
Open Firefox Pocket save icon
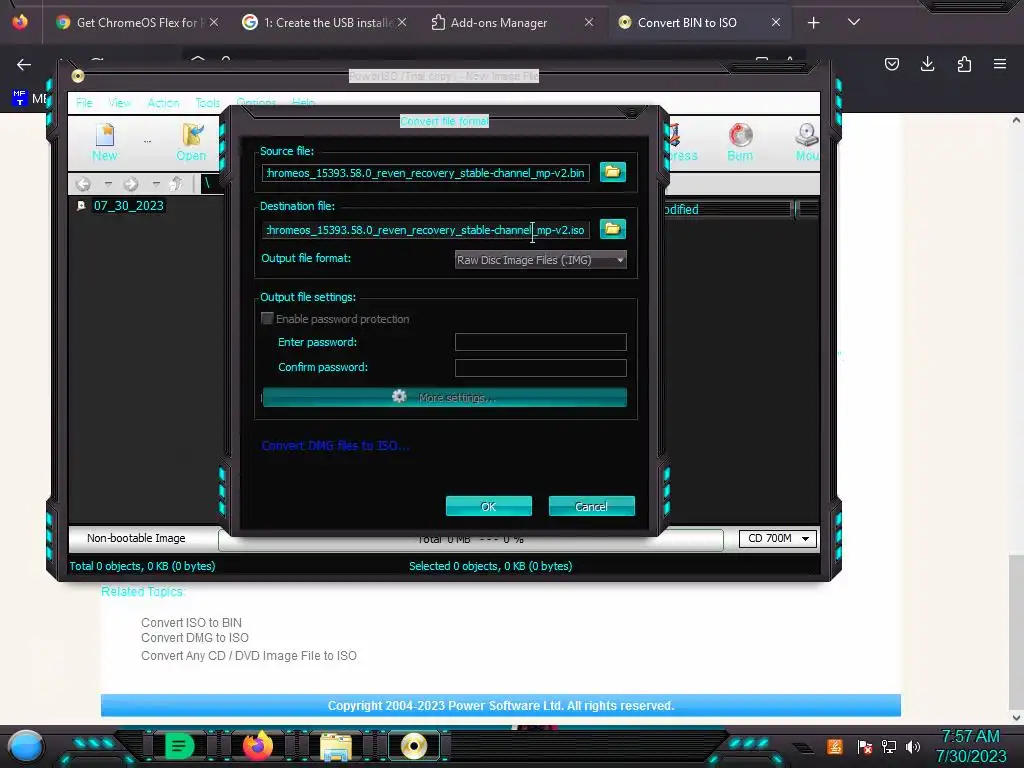click(891, 64)
